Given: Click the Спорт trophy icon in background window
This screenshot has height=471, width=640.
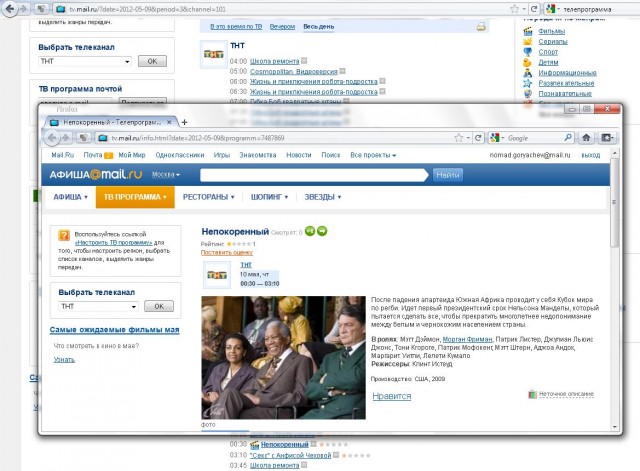Looking at the screenshot, I should [528, 52].
